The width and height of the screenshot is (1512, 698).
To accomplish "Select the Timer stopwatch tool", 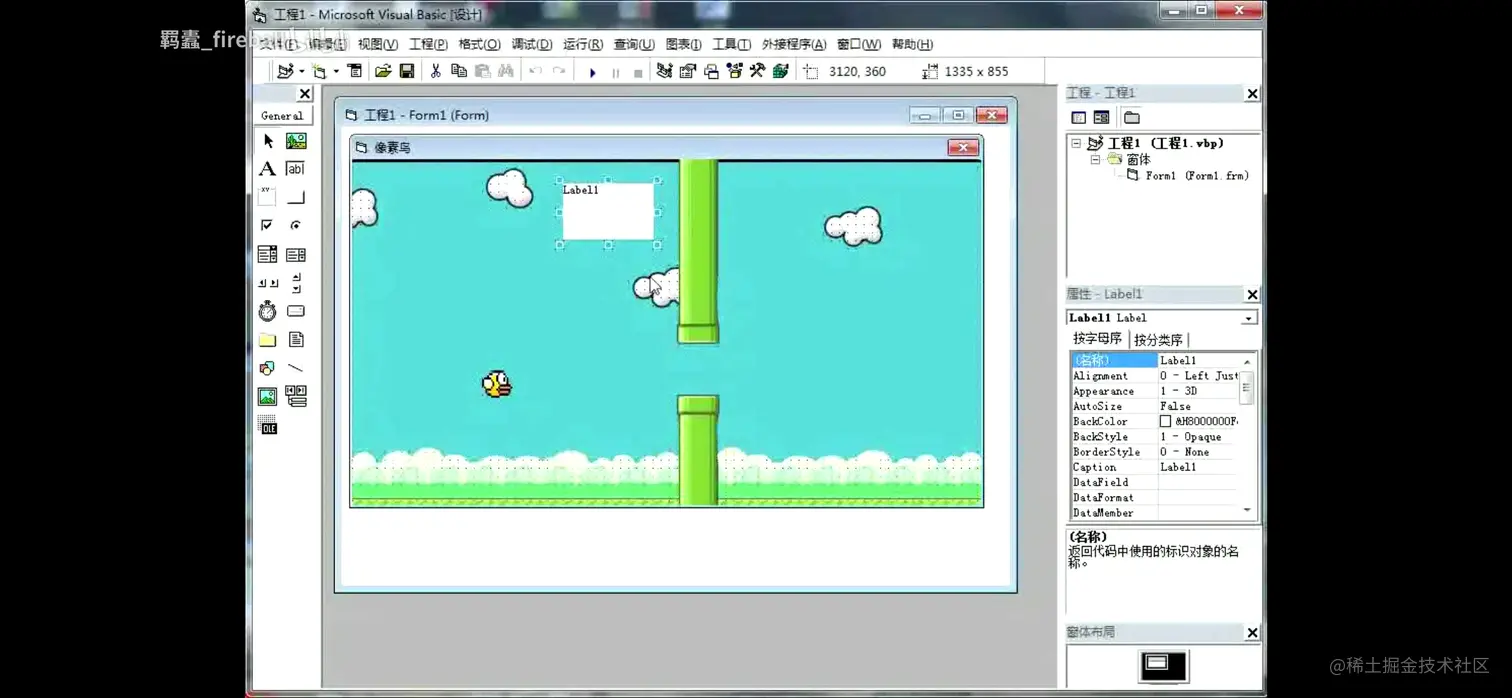I will [x=268, y=311].
